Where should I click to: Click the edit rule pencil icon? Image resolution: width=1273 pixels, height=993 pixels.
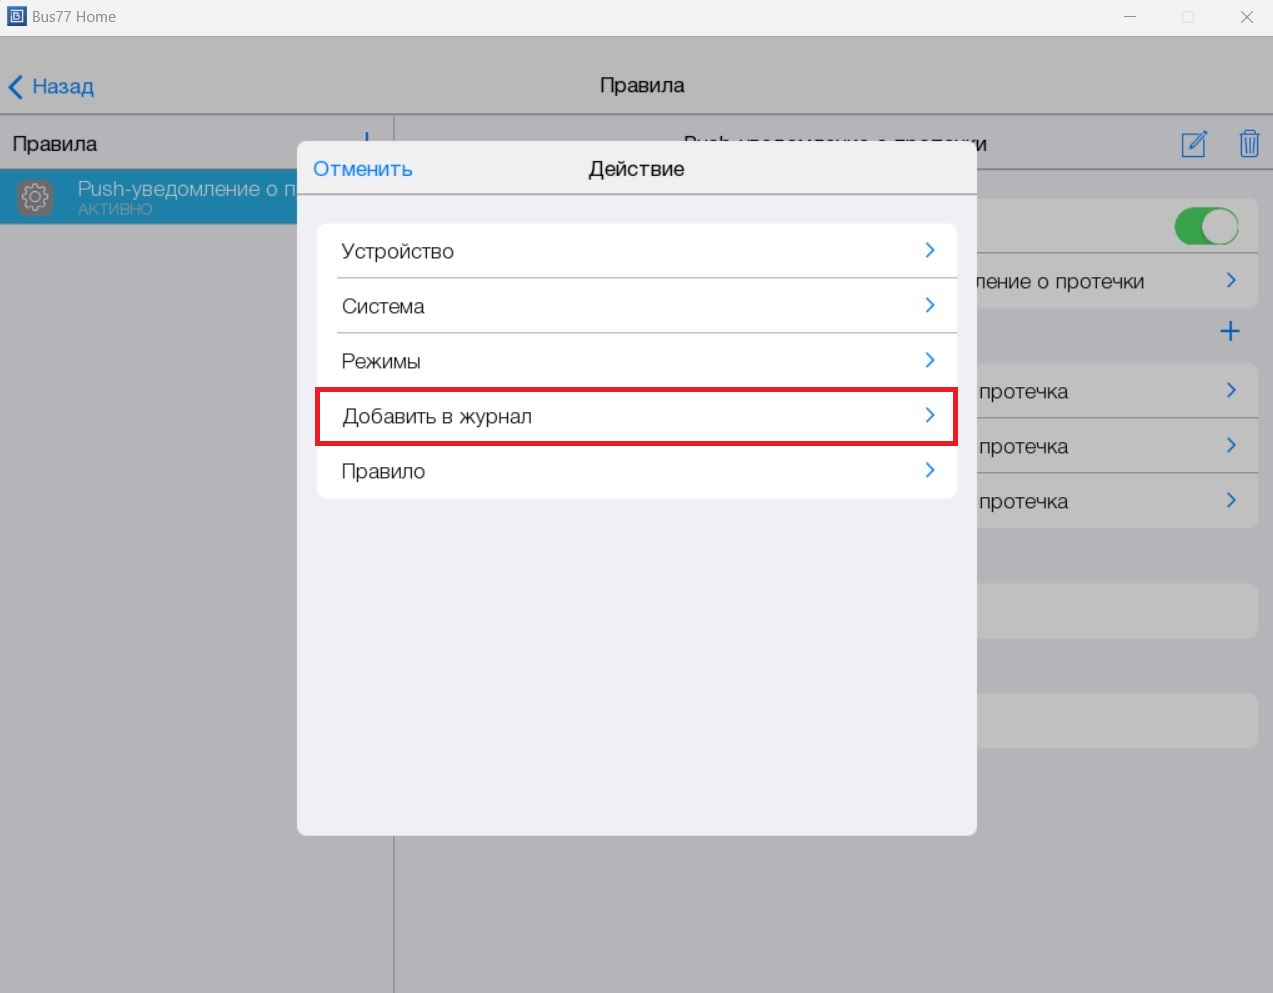[1194, 144]
